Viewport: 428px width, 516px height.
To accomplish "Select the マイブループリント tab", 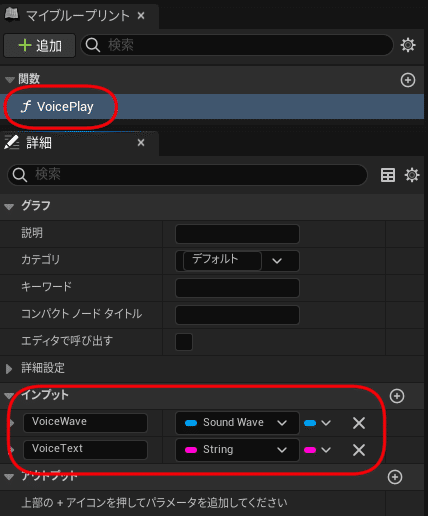I will [x=78, y=15].
